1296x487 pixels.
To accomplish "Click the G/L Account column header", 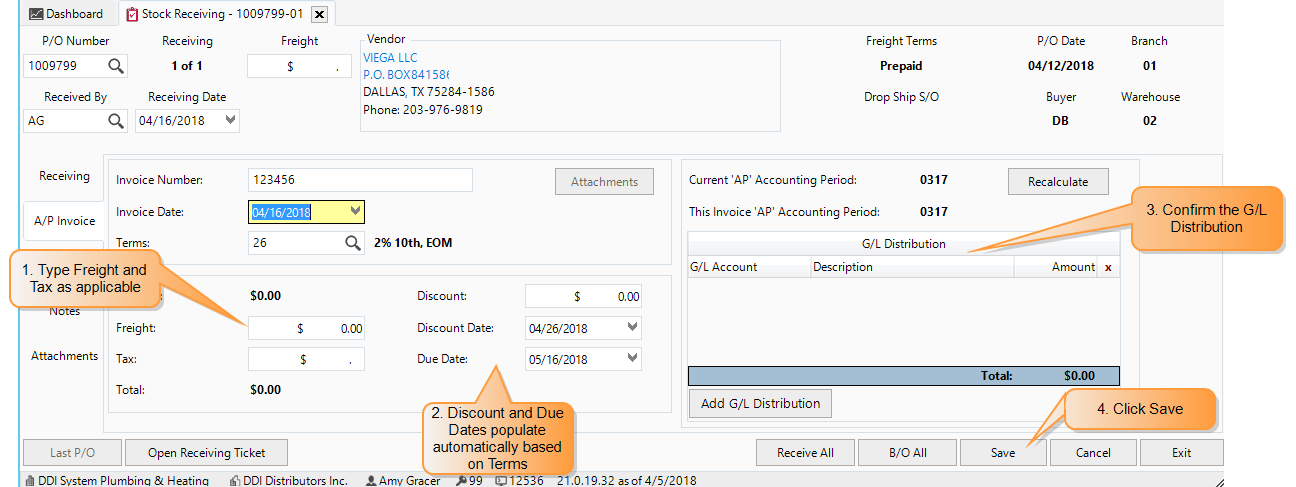I will 748,267.
